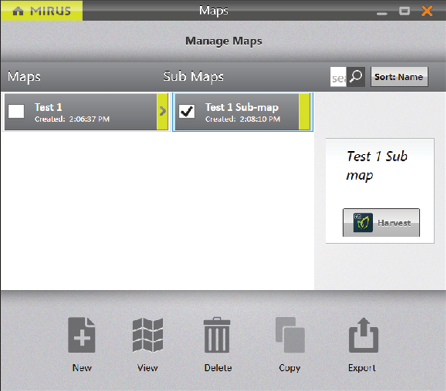Image resolution: width=446 pixels, height=391 pixels.
Task: Click into the search input field
Action: pyautogui.click(x=338, y=77)
